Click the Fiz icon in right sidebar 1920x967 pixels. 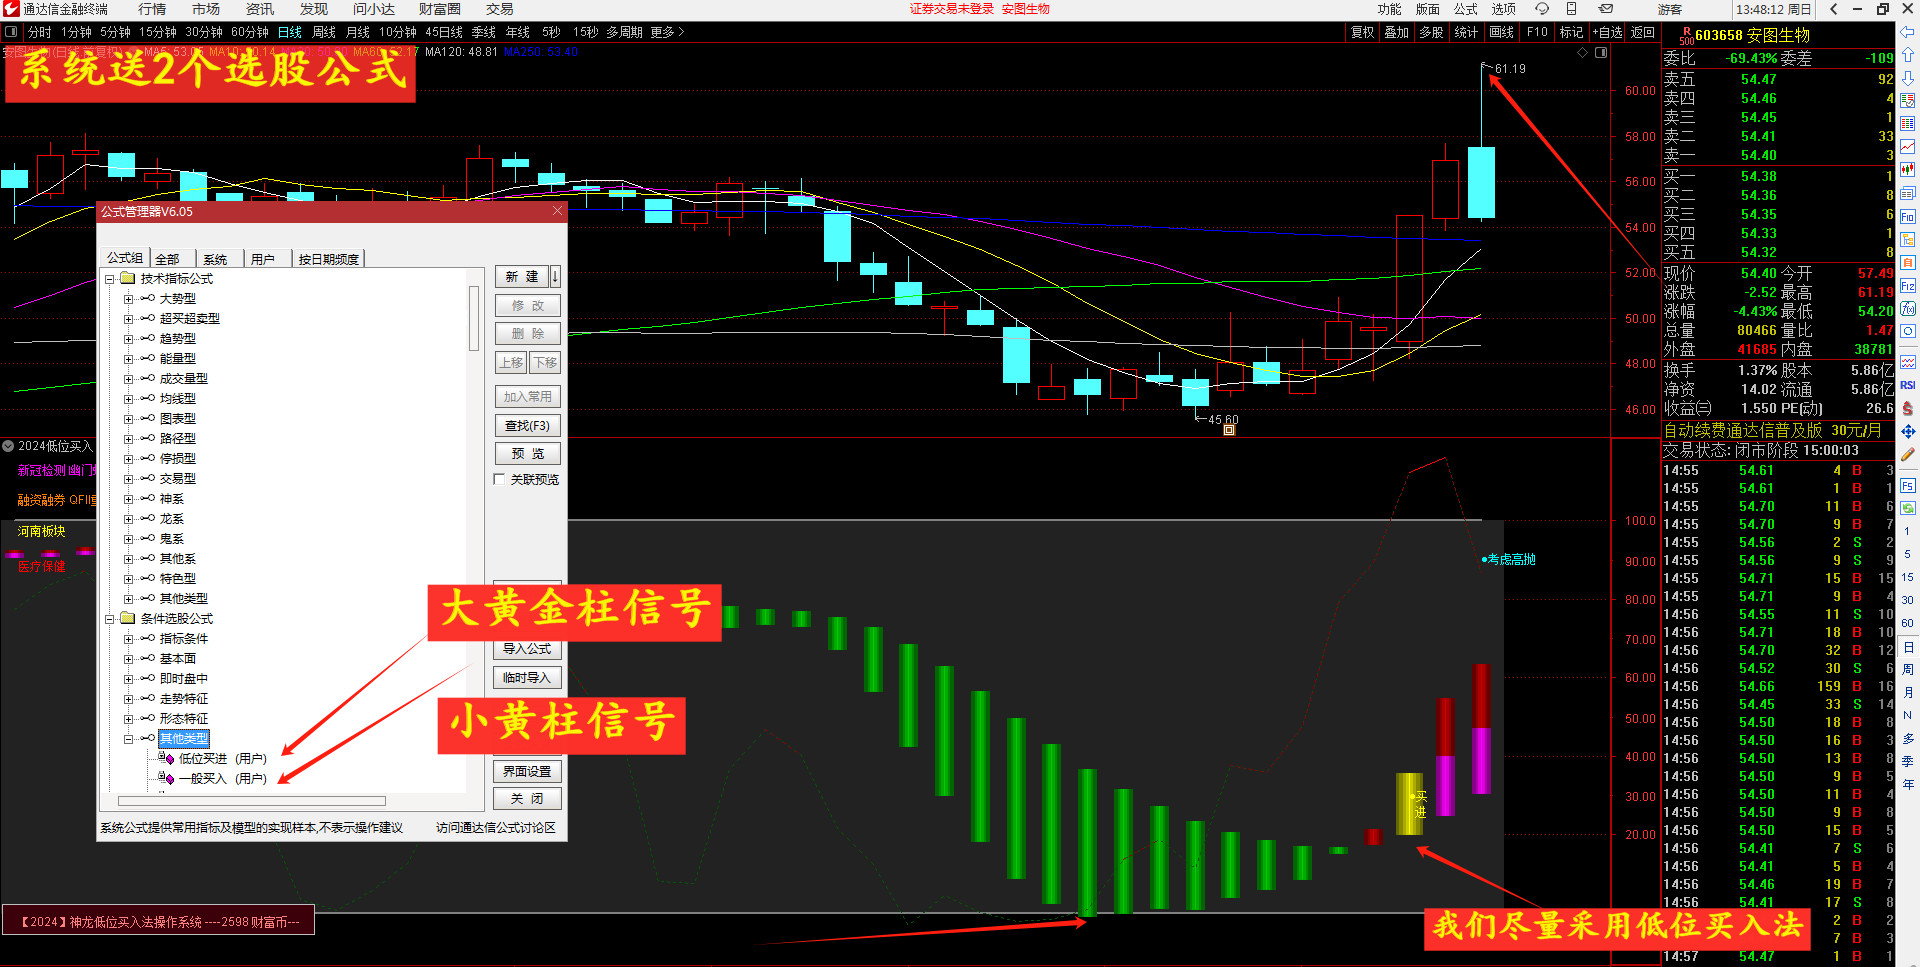coord(1908,285)
